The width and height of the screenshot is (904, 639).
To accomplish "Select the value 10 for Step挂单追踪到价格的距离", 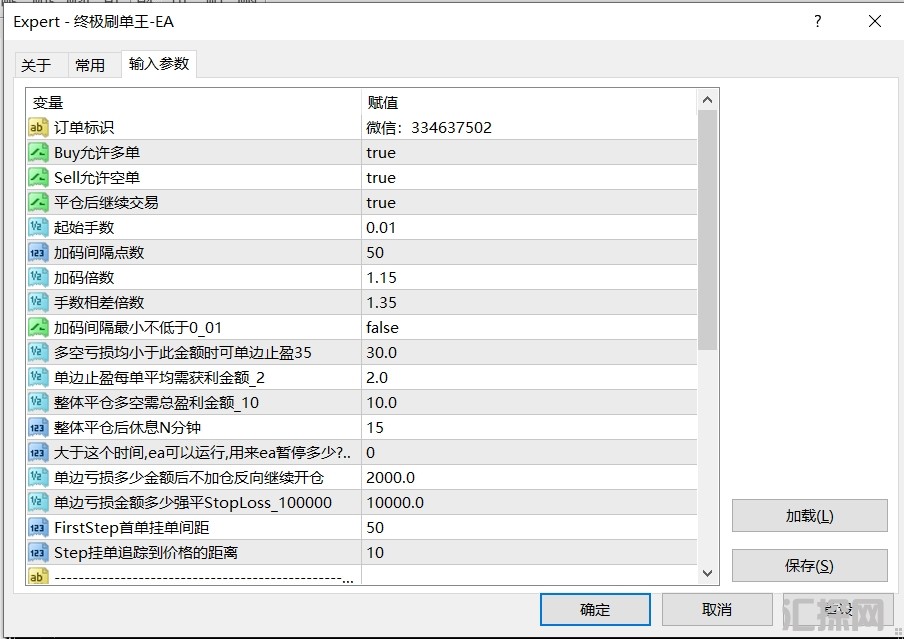I will pos(529,552).
